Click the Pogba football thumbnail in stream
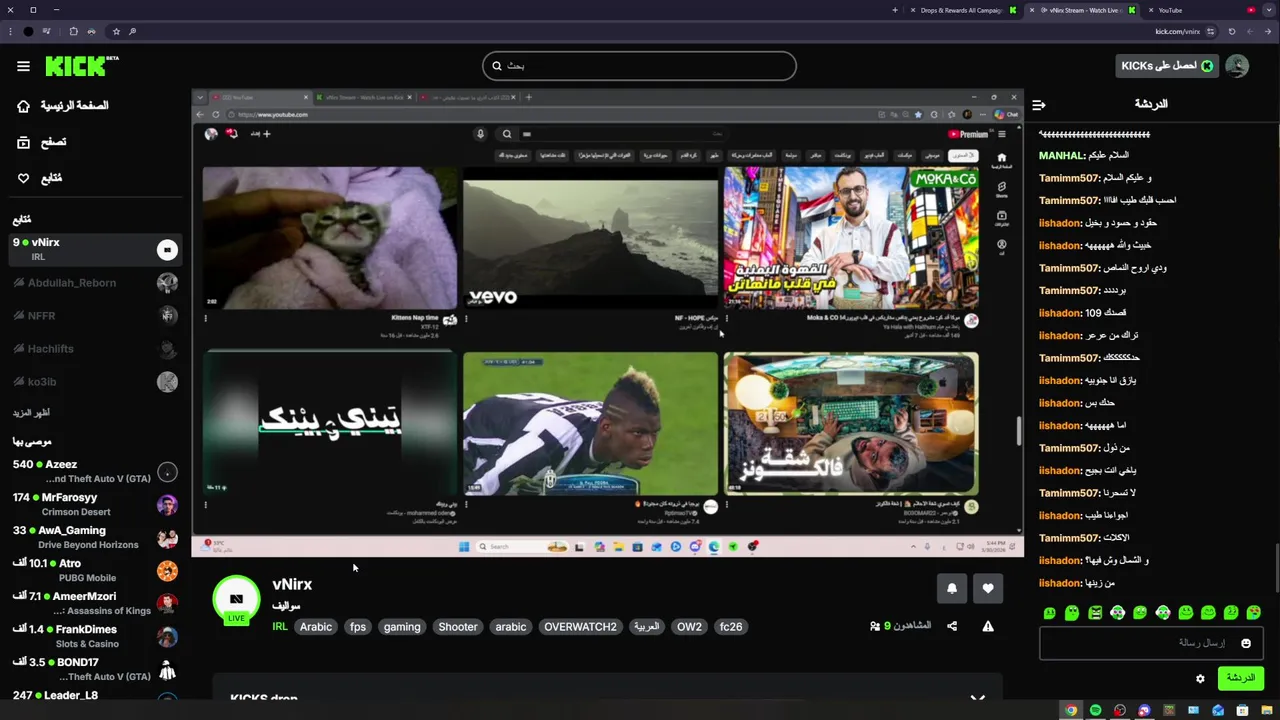This screenshot has height=720, width=1280. pos(590,423)
